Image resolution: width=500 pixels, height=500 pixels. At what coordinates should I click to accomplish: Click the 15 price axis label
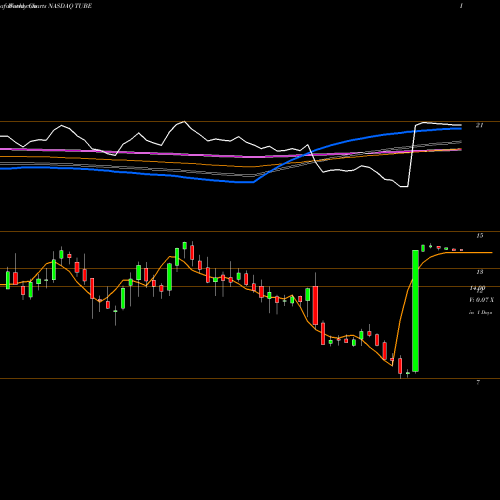point(479,236)
